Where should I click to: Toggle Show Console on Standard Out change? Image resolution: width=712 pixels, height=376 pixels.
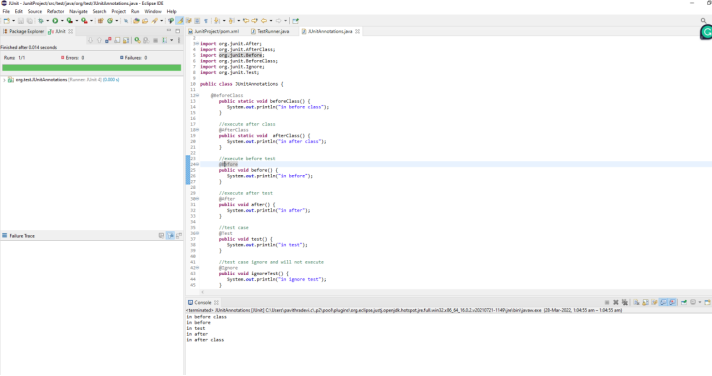tap(663, 302)
